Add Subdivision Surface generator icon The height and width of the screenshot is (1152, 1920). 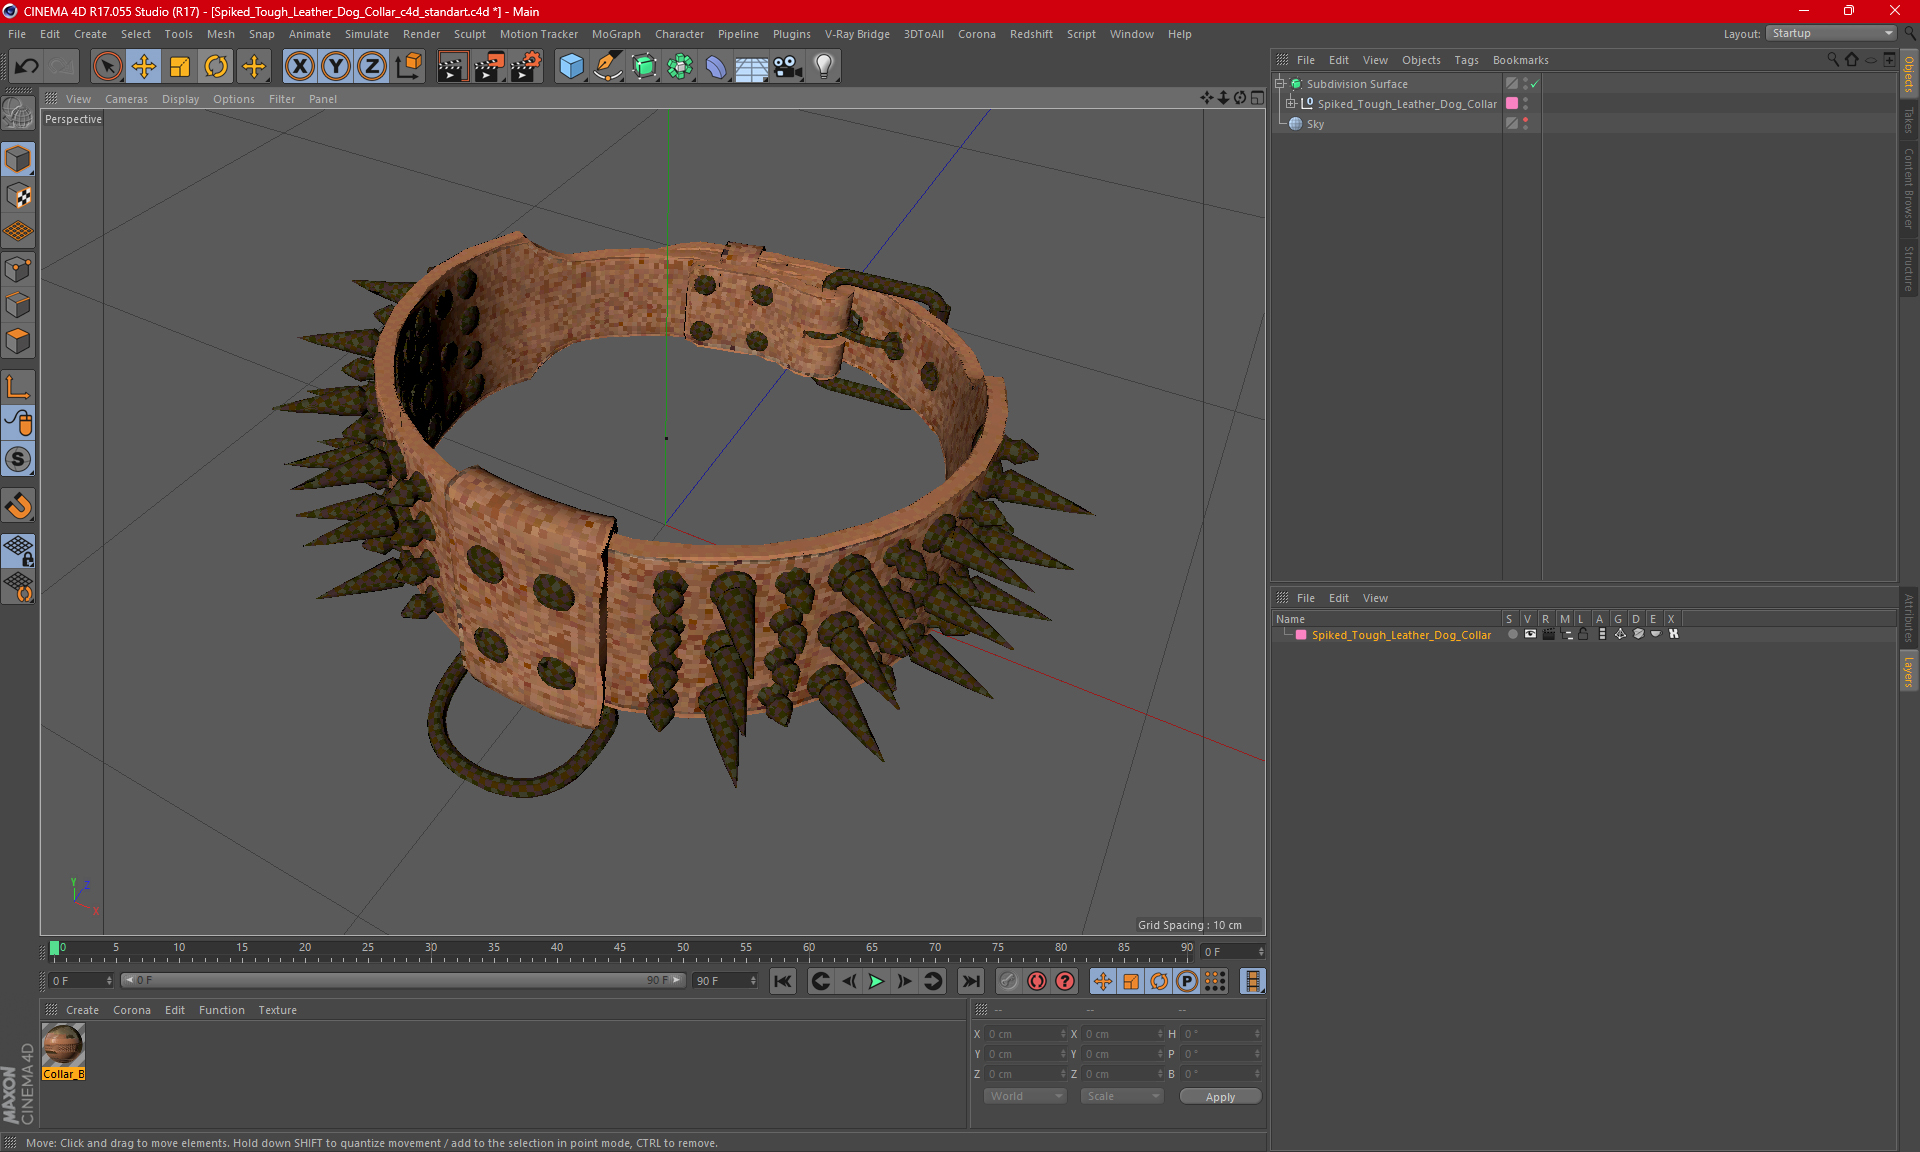coord(644,67)
